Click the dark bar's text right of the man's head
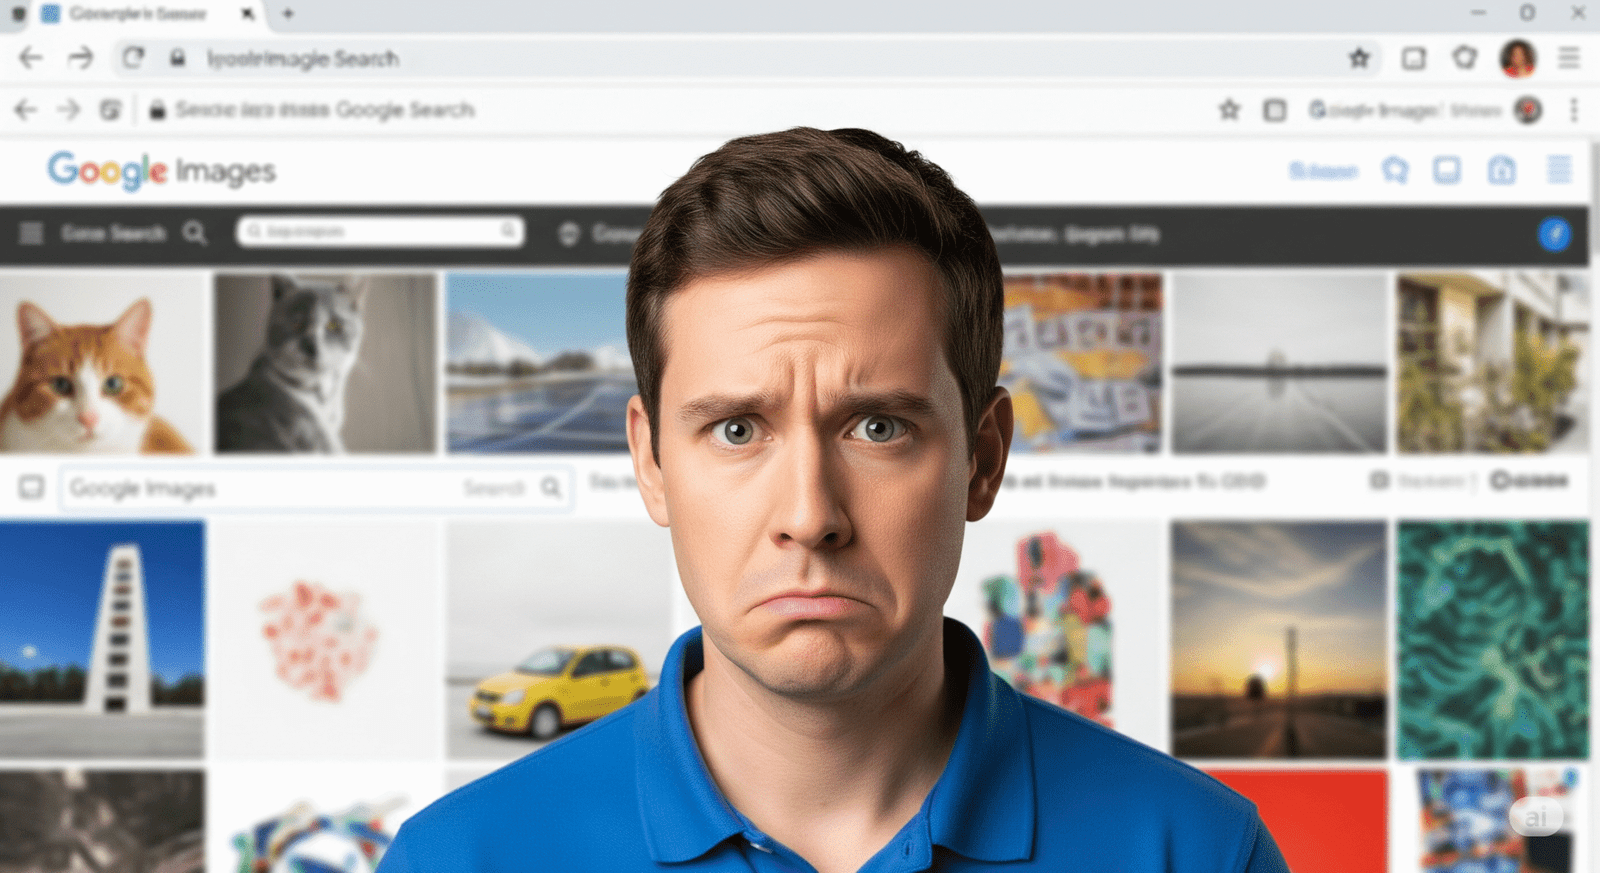 click(x=1075, y=235)
